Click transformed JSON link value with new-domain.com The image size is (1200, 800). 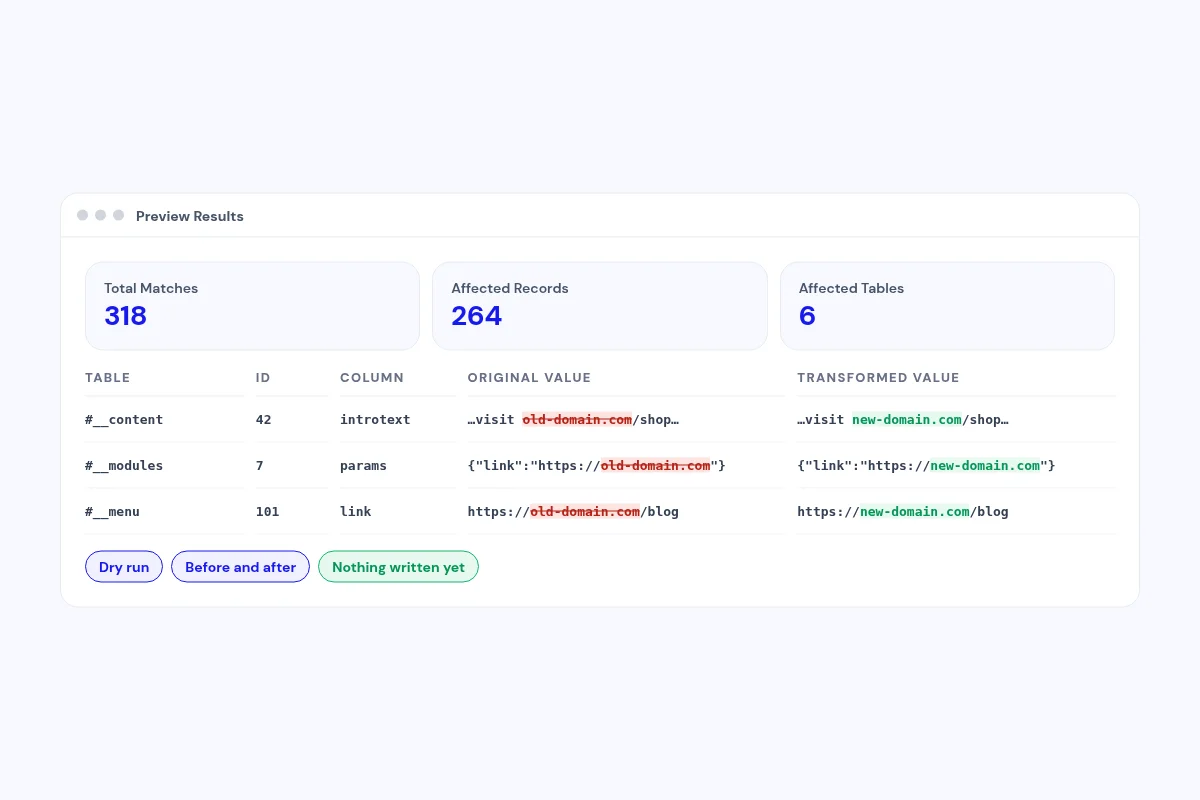(926, 466)
